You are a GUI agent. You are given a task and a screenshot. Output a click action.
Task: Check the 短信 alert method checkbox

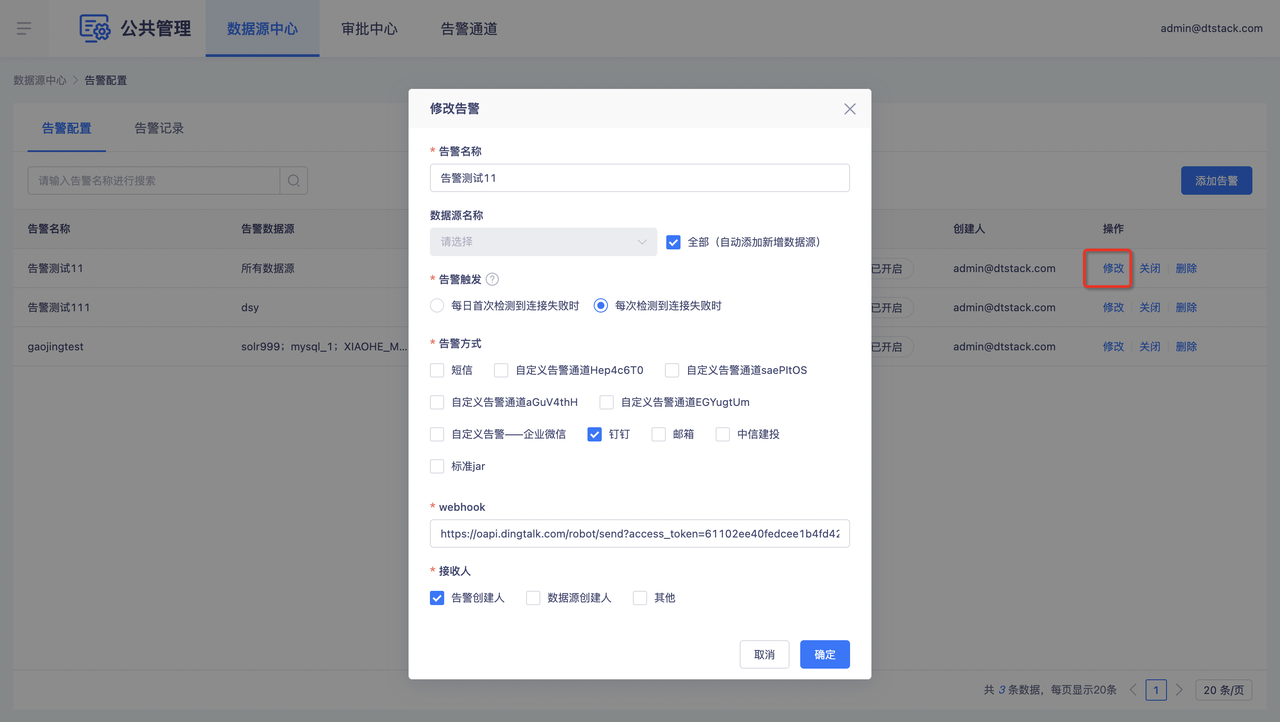[437, 370]
